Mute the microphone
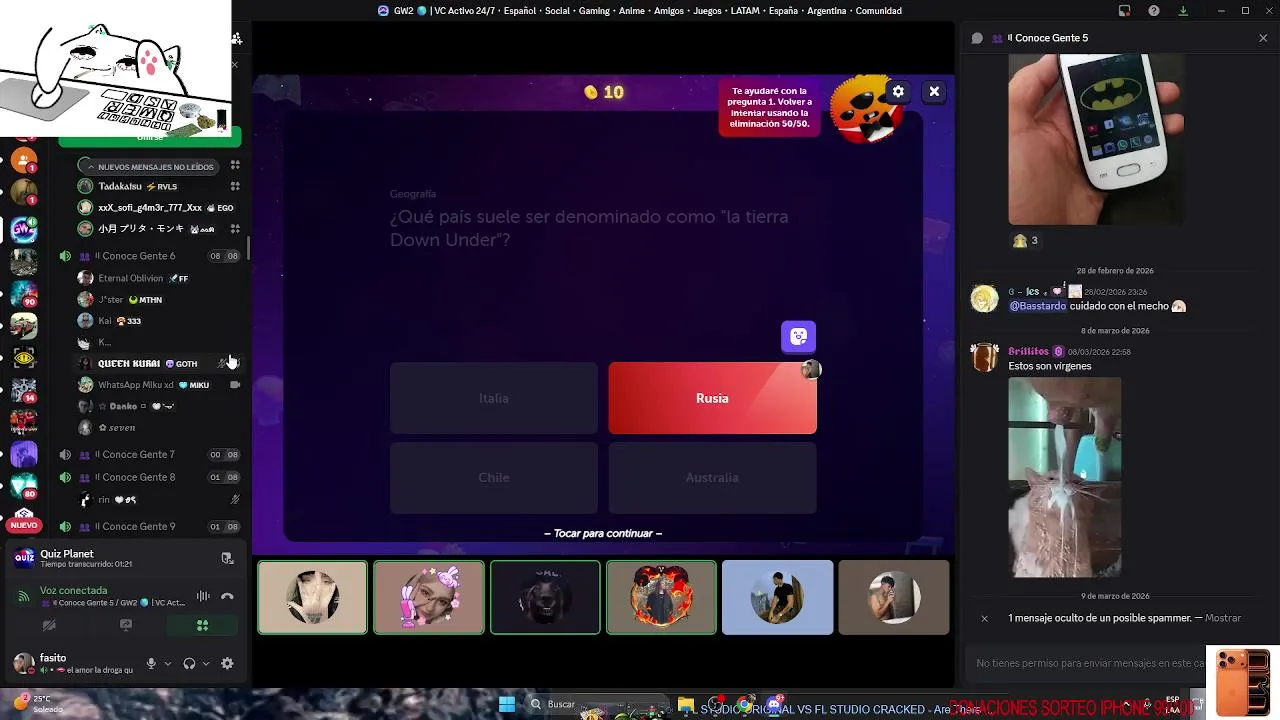This screenshot has height=720, width=1280. tap(151, 663)
